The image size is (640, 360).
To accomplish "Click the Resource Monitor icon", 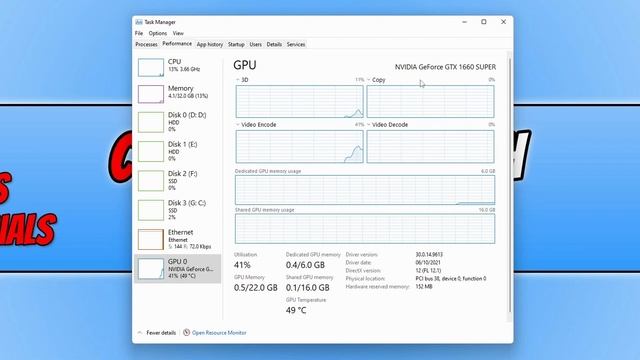I will 187,333.
